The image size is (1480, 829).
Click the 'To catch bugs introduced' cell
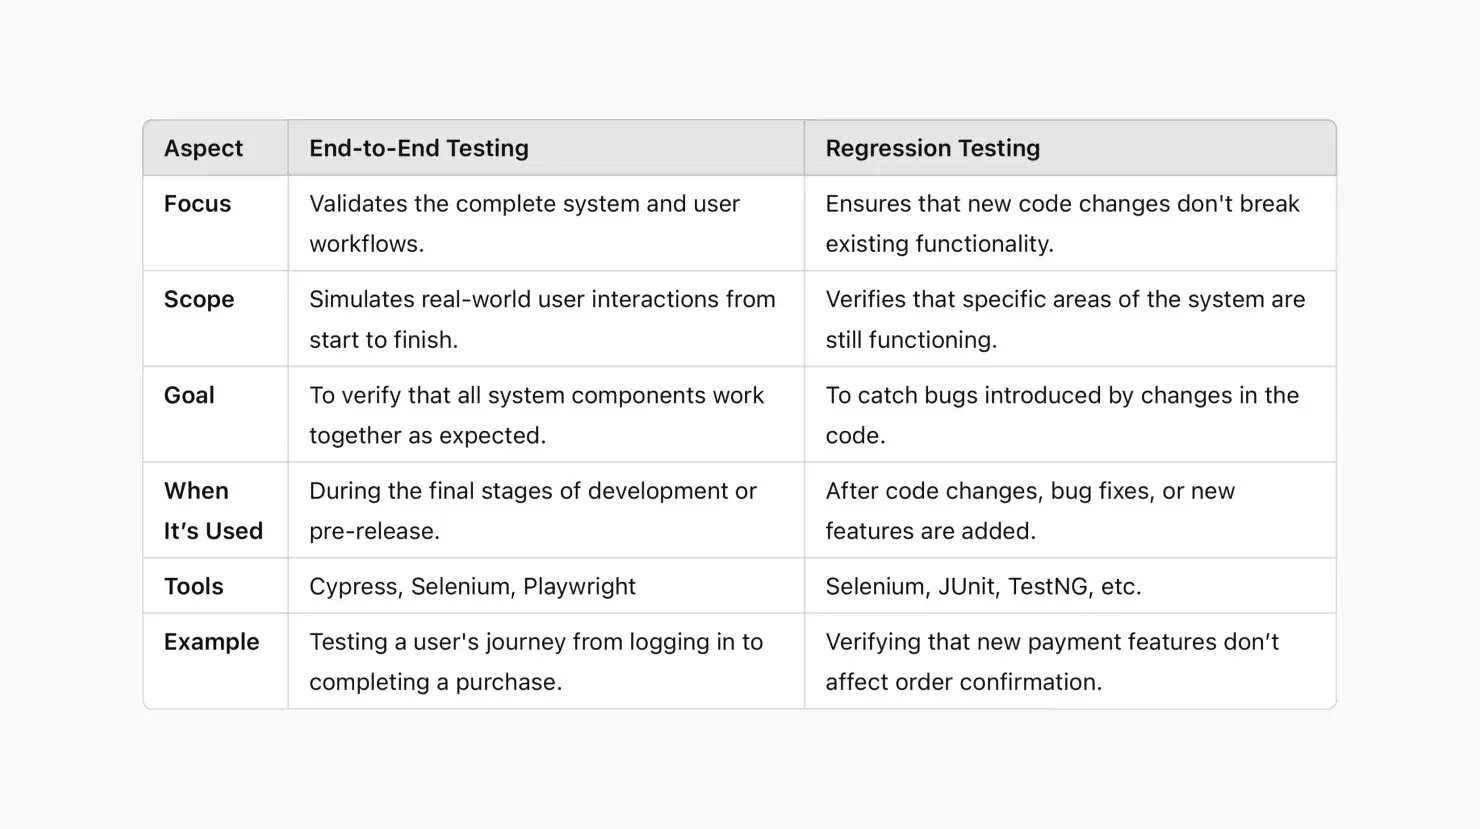tap(1061, 415)
